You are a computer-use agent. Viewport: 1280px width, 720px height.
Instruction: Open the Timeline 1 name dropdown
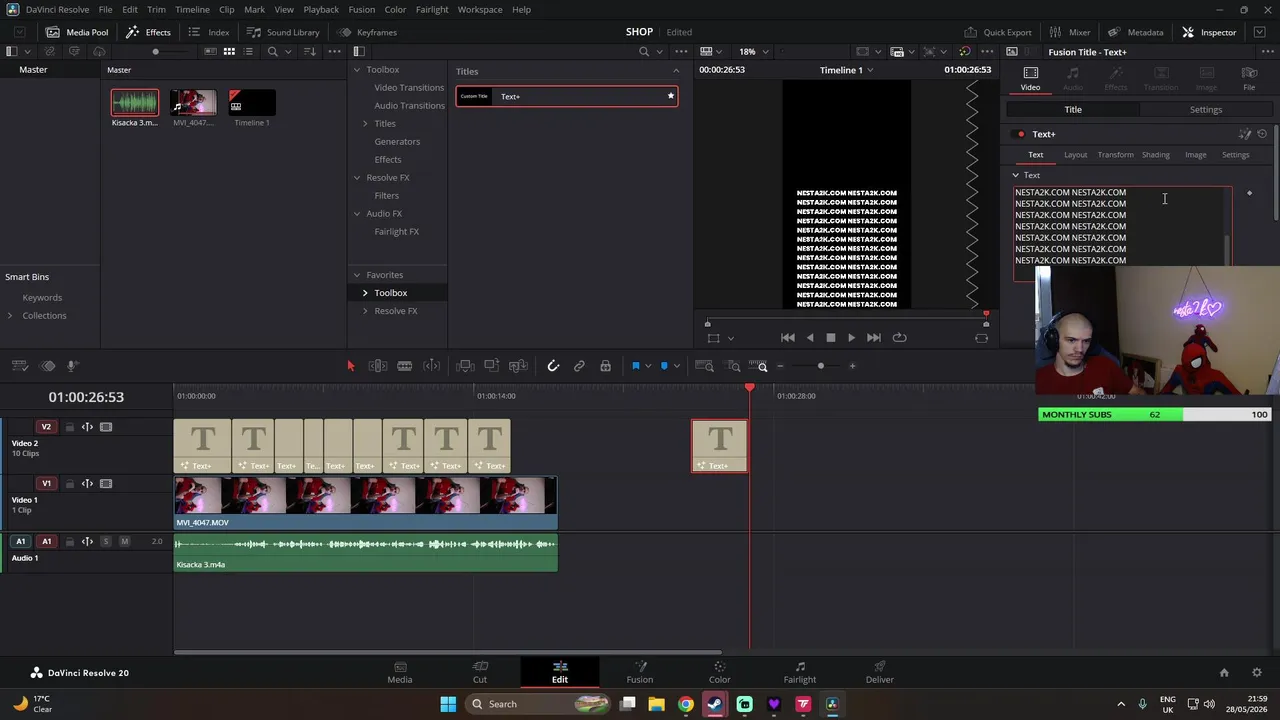pos(846,70)
